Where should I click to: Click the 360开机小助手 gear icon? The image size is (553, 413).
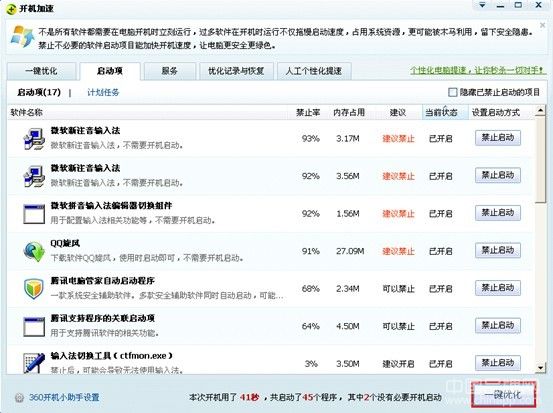(19, 398)
